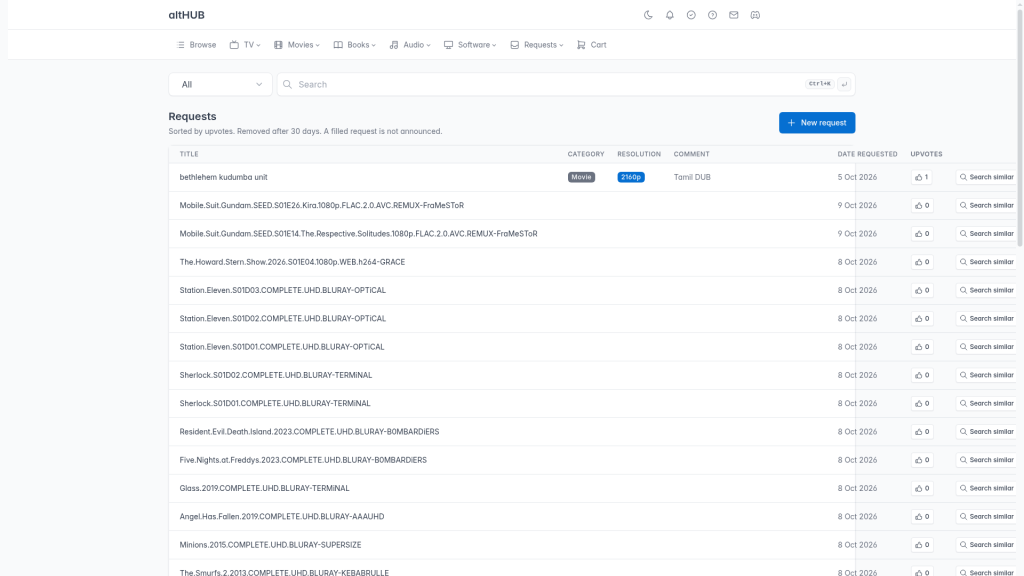Click the Date Requested column header
1024x576 pixels.
pos(867,154)
